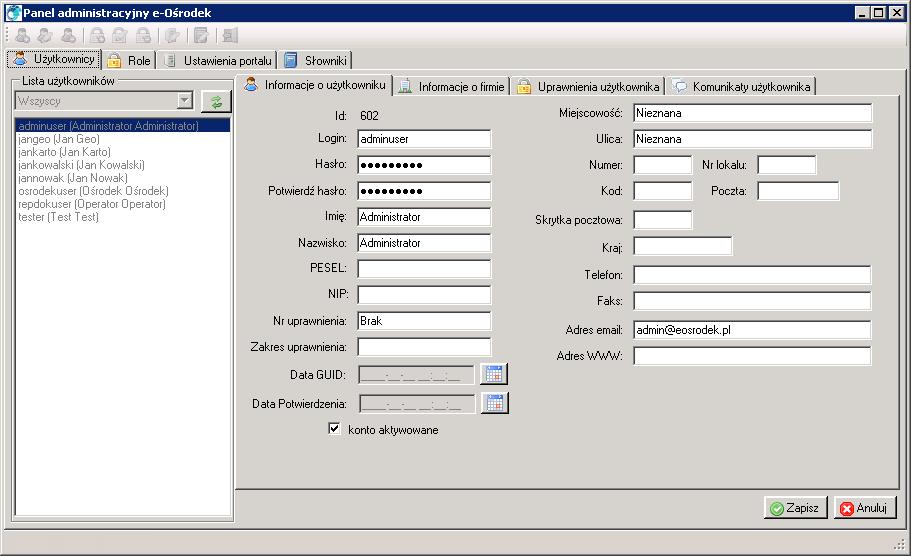Select jankowalski (Jan Kowalski) user
This screenshot has height=556, width=911.
point(123,165)
